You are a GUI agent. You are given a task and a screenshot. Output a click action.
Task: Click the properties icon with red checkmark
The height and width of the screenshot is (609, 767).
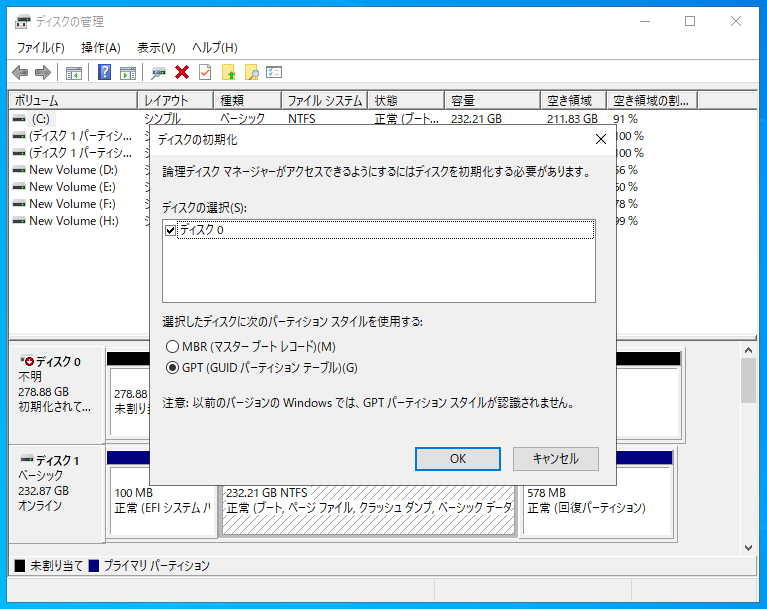[x=205, y=72]
